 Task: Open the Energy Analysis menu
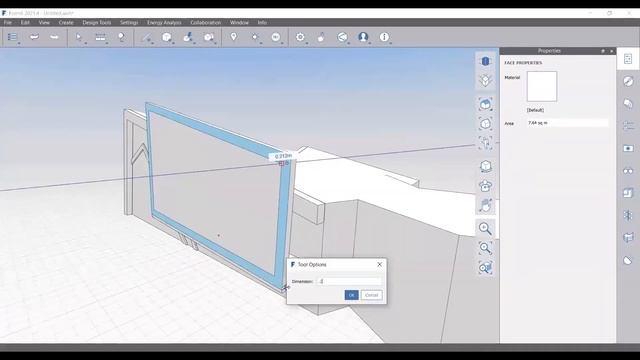click(164, 22)
